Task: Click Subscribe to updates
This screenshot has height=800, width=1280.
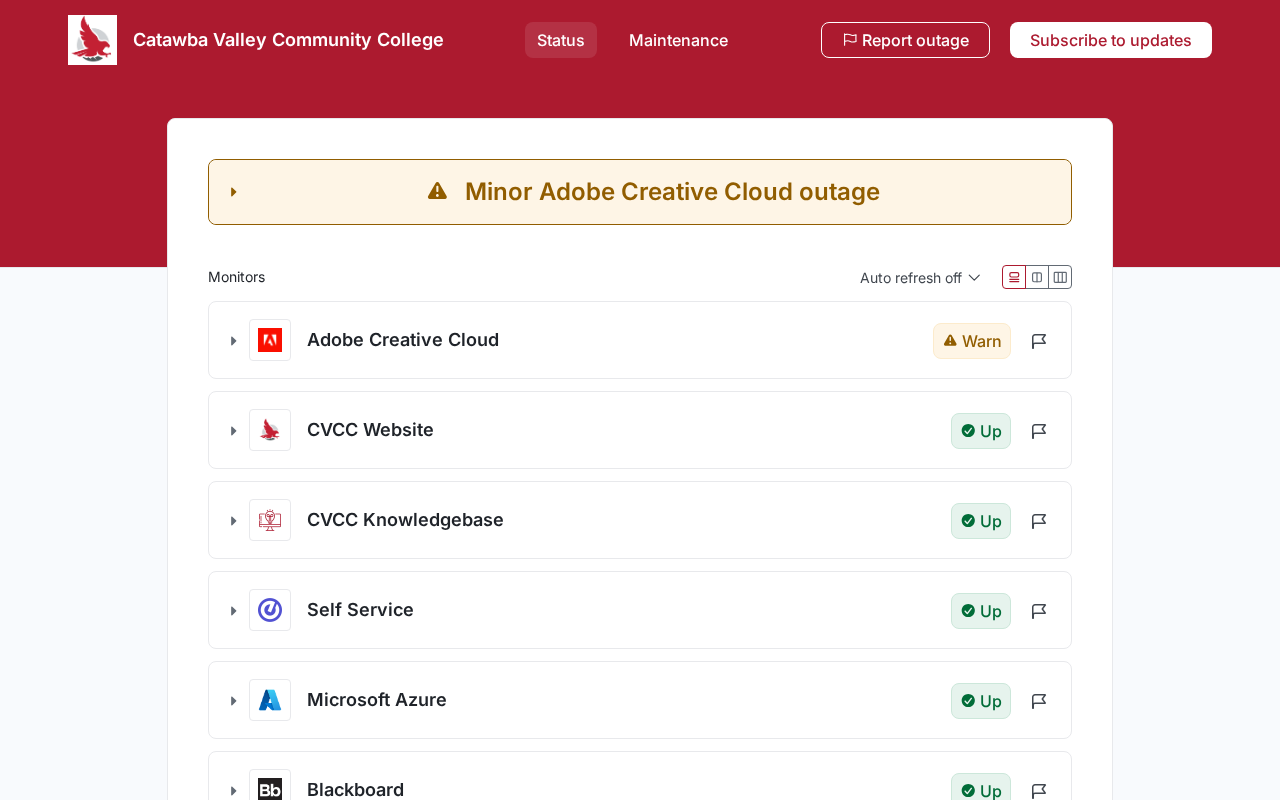Action: (1110, 40)
